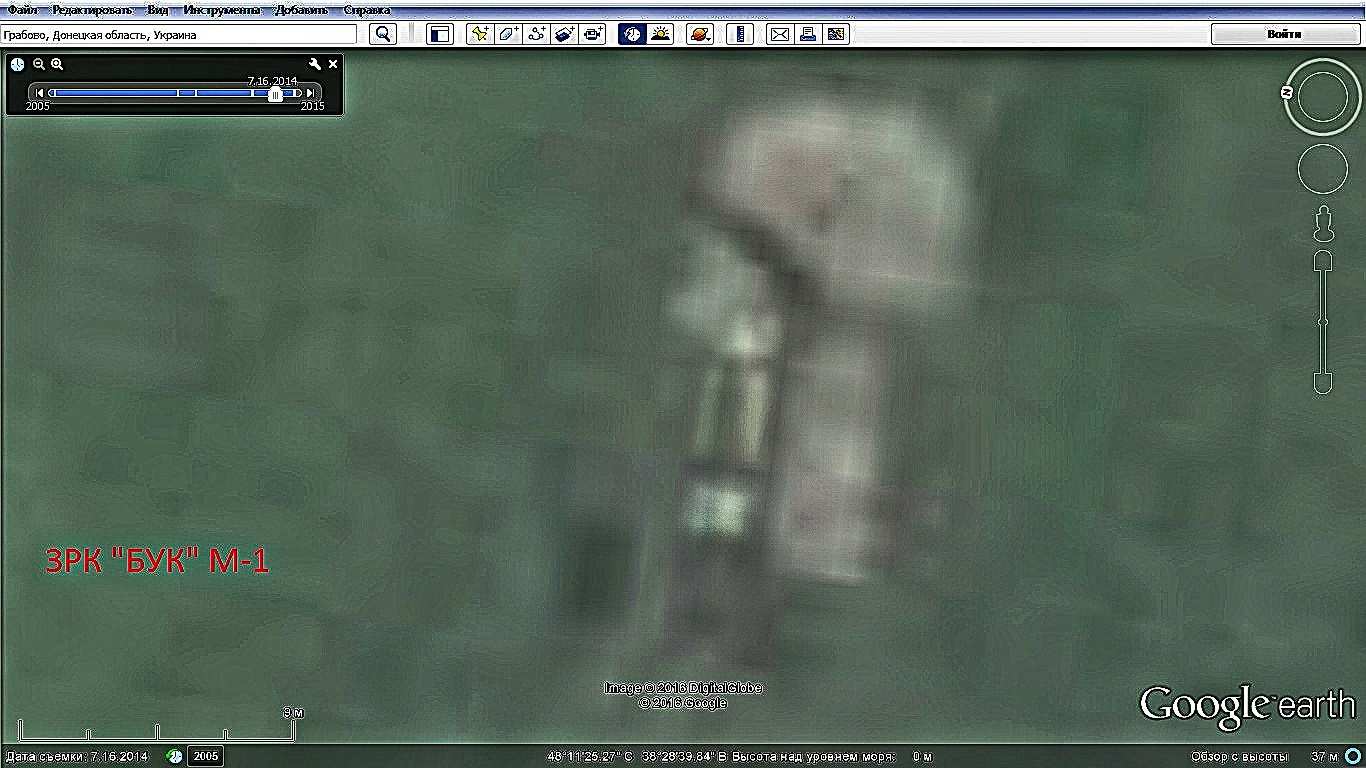Image resolution: width=1366 pixels, height=768 pixels.
Task: Click the 2005 historical imagery button
Action: click(205, 756)
